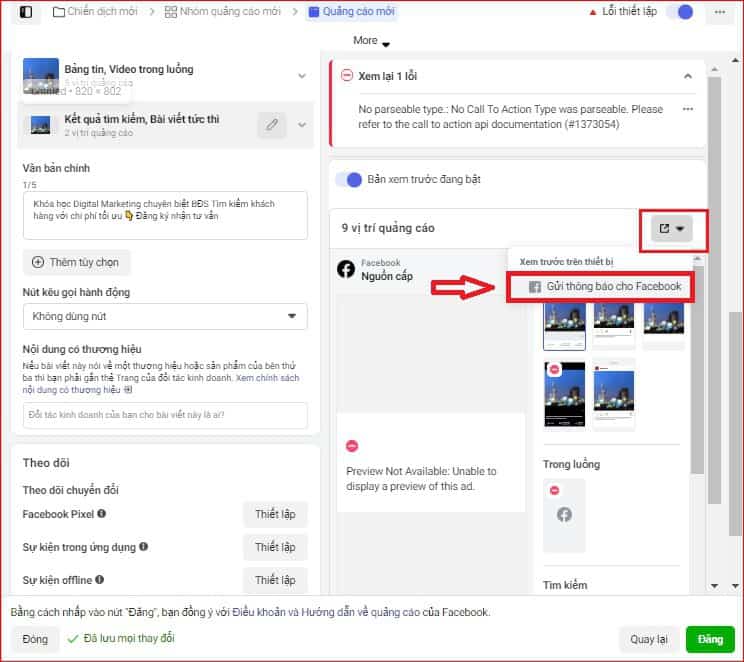Click the Facebook Pixel info icon

pyautogui.click(x=102, y=514)
